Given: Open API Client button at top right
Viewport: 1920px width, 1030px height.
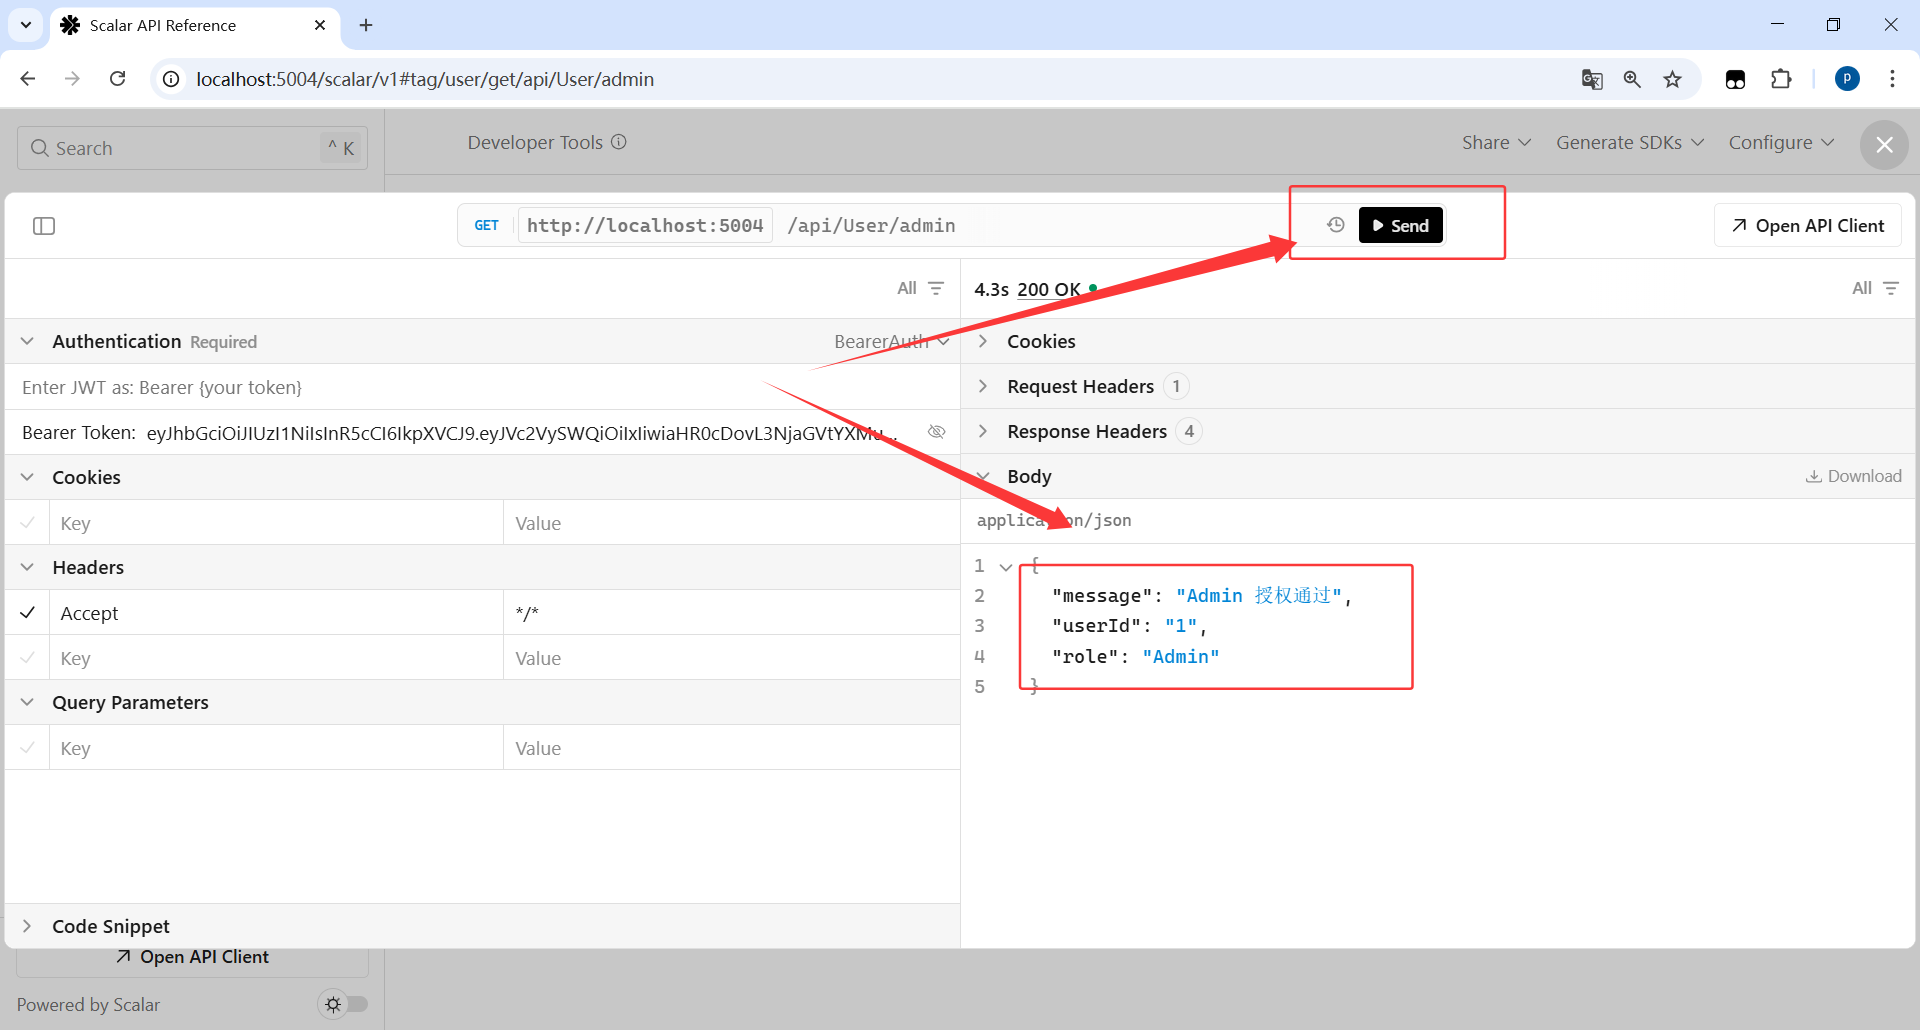Looking at the screenshot, I should tap(1808, 225).
